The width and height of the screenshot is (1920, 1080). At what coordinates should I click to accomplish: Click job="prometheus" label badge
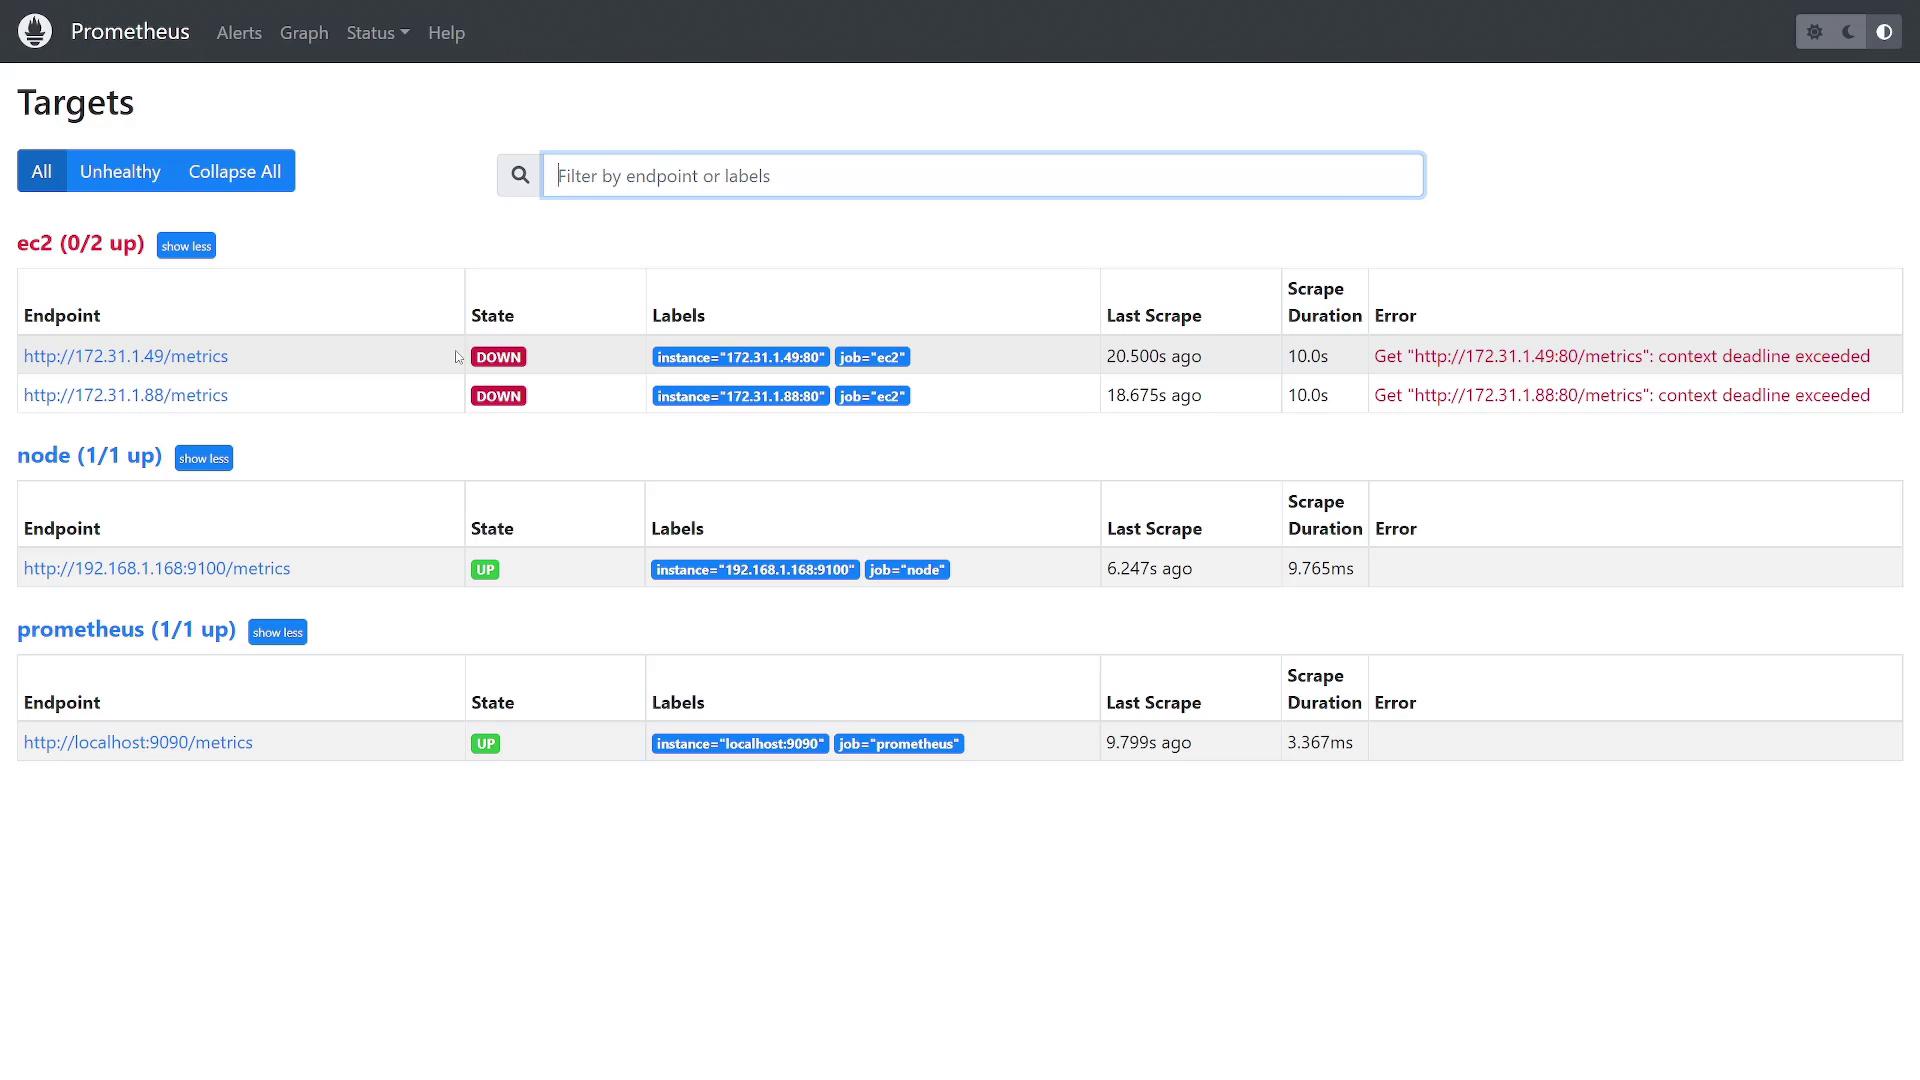pyautogui.click(x=898, y=744)
